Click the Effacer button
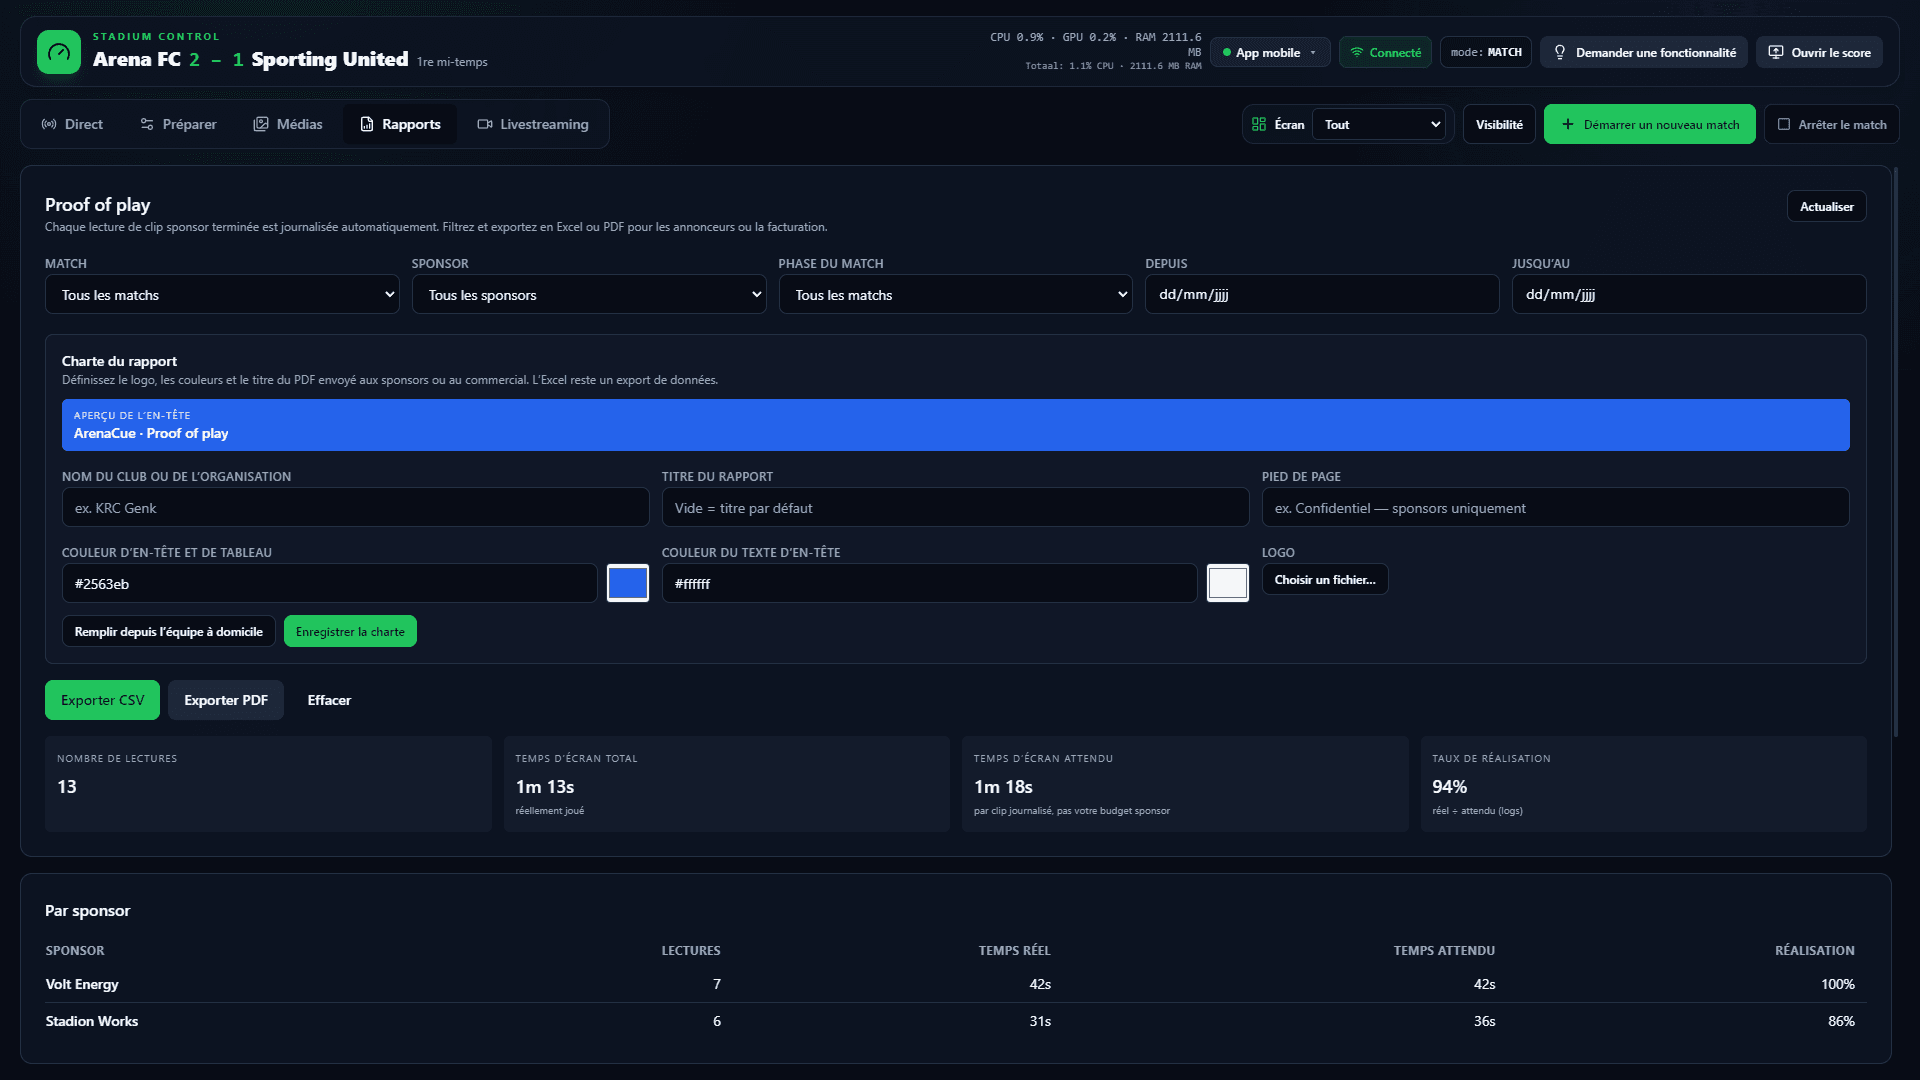 pyautogui.click(x=329, y=700)
